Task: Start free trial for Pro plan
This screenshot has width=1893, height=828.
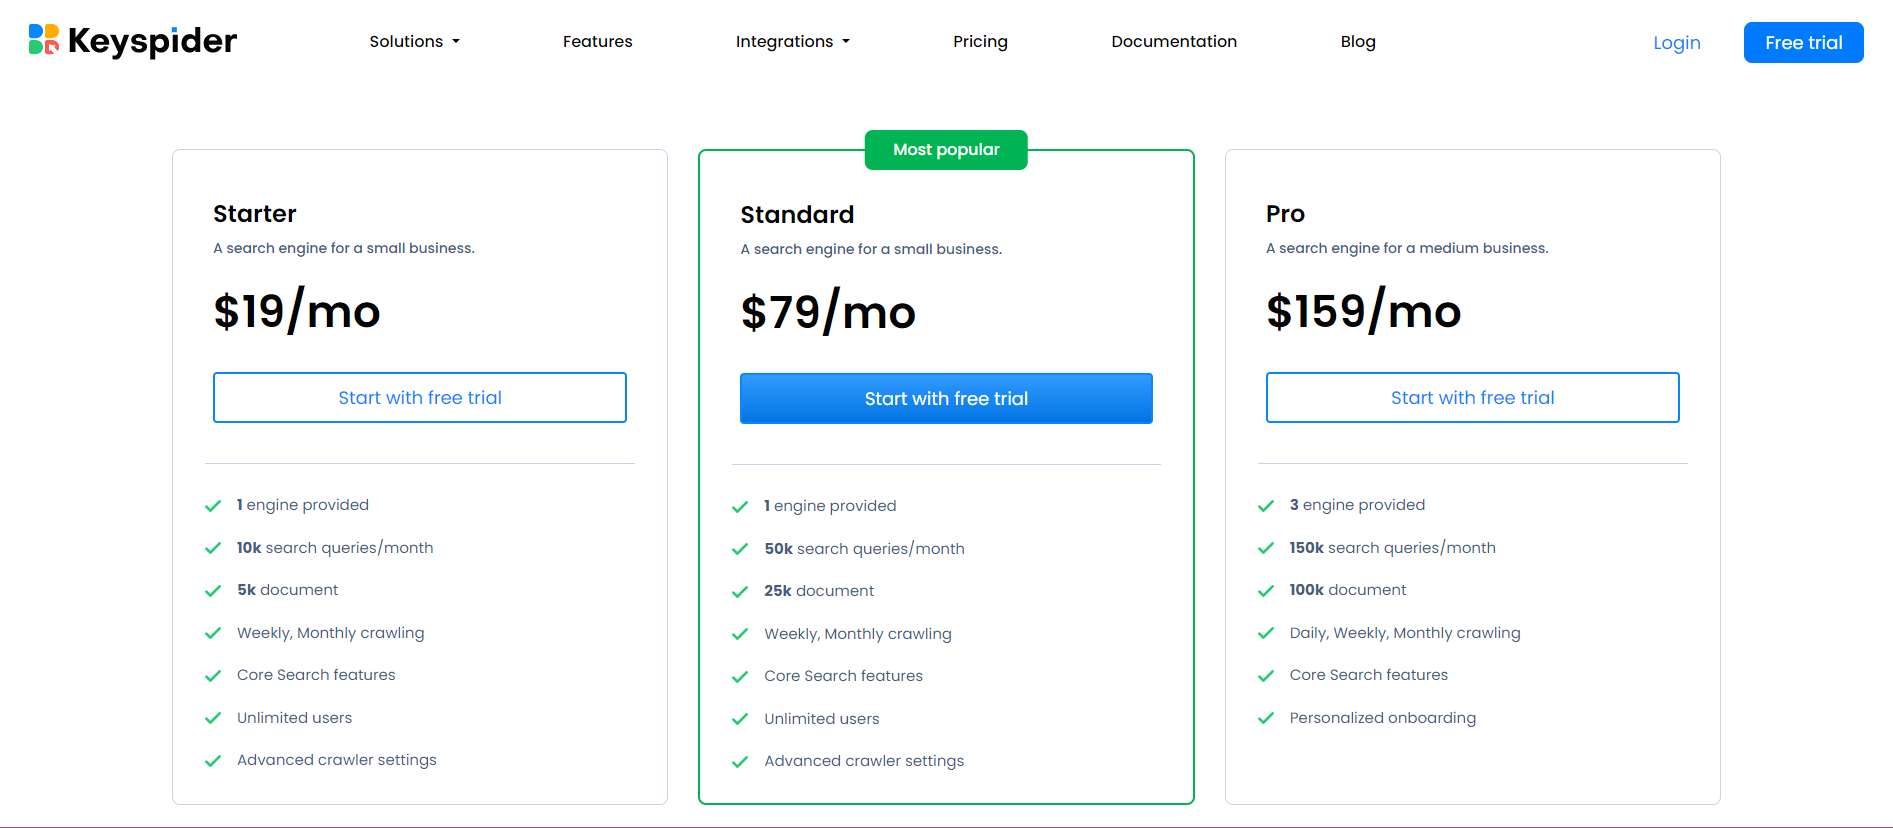Action: tap(1472, 398)
